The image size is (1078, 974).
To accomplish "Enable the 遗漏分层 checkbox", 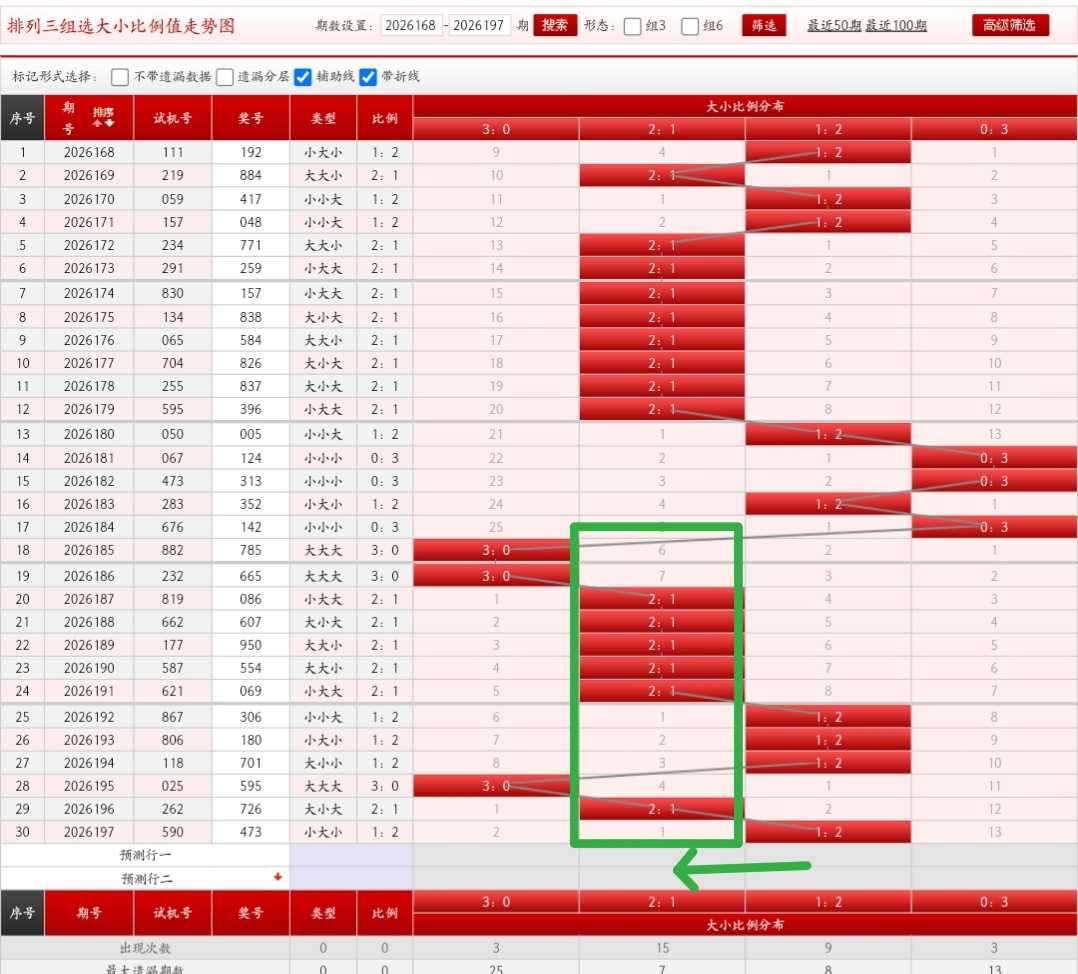I will pyautogui.click(x=225, y=77).
